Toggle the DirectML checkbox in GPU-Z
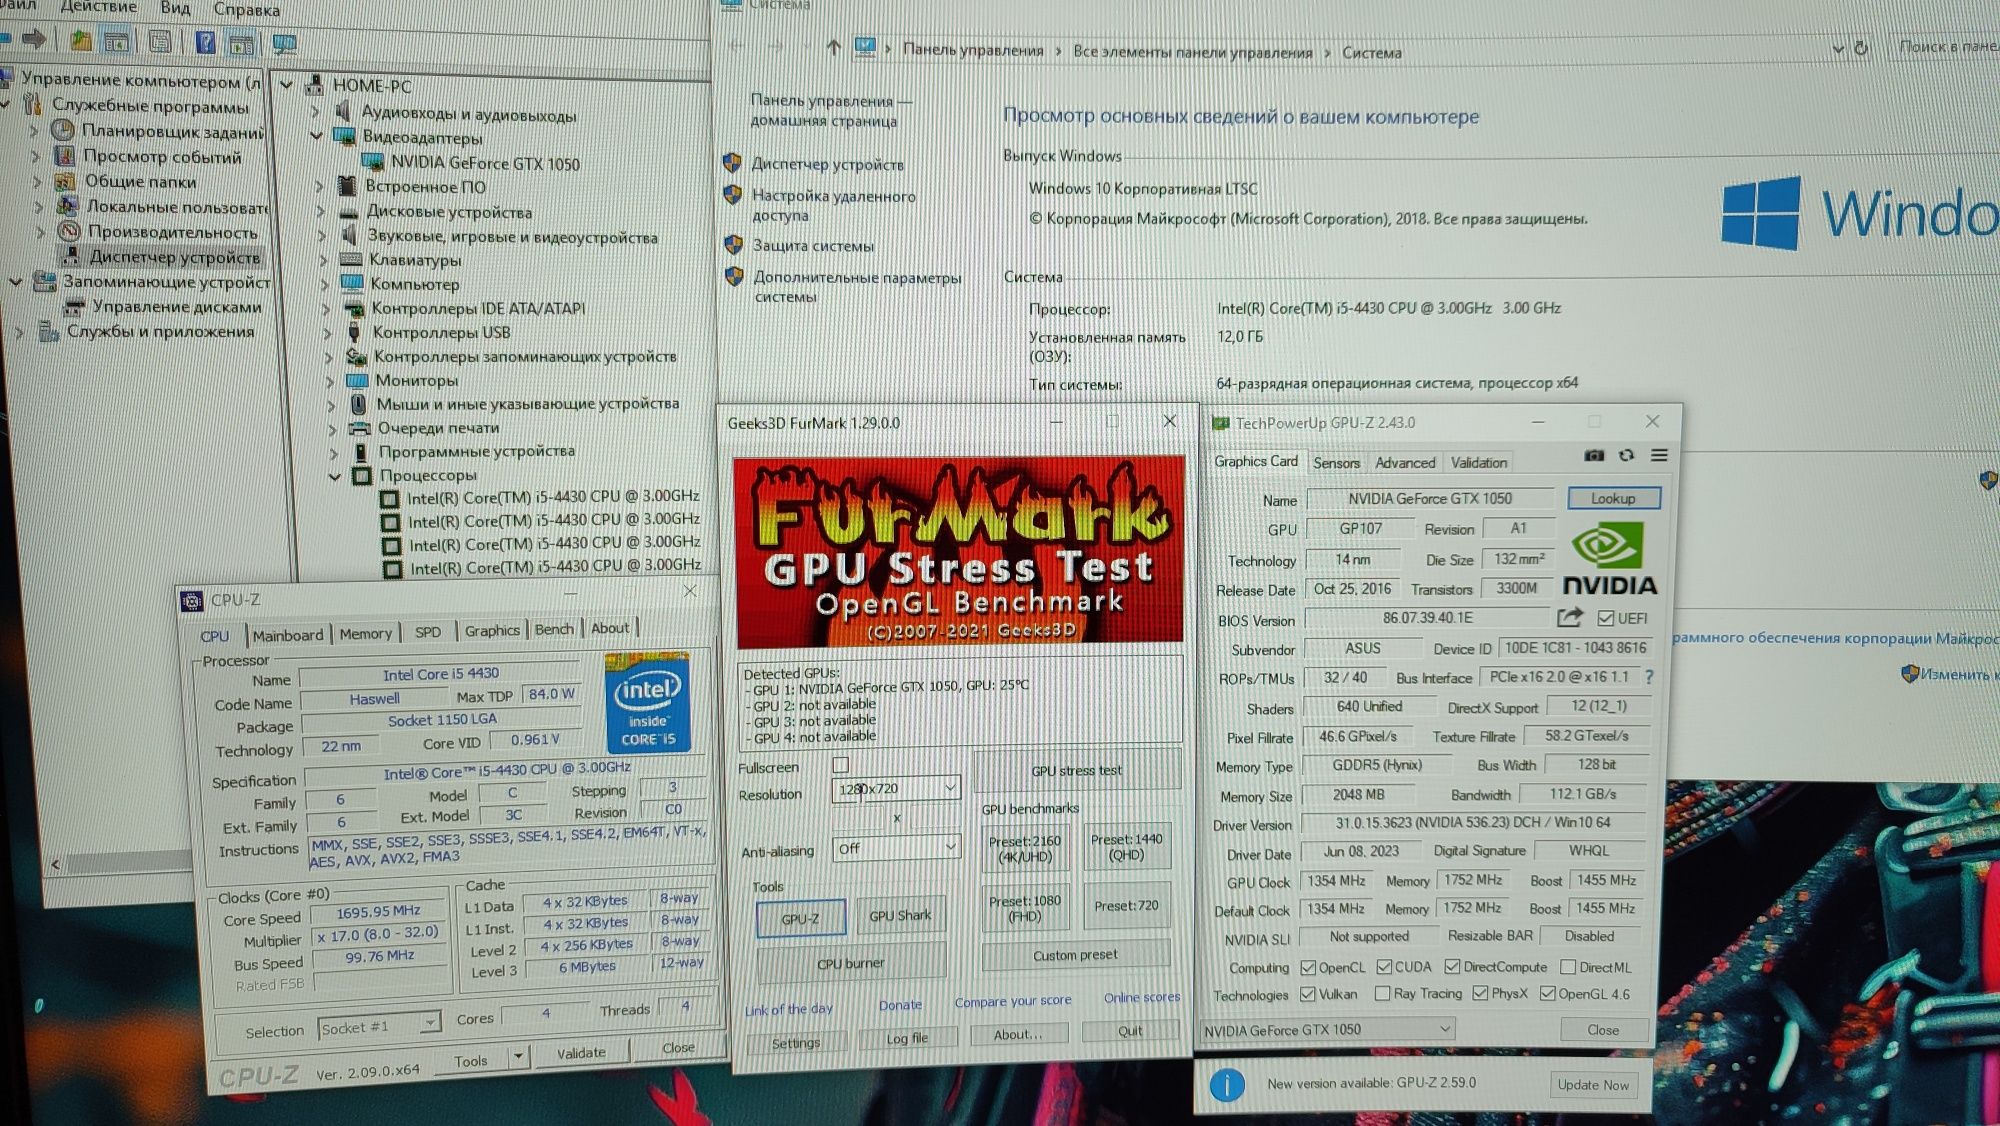The image size is (2000, 1126). (x=1568, y=967)
